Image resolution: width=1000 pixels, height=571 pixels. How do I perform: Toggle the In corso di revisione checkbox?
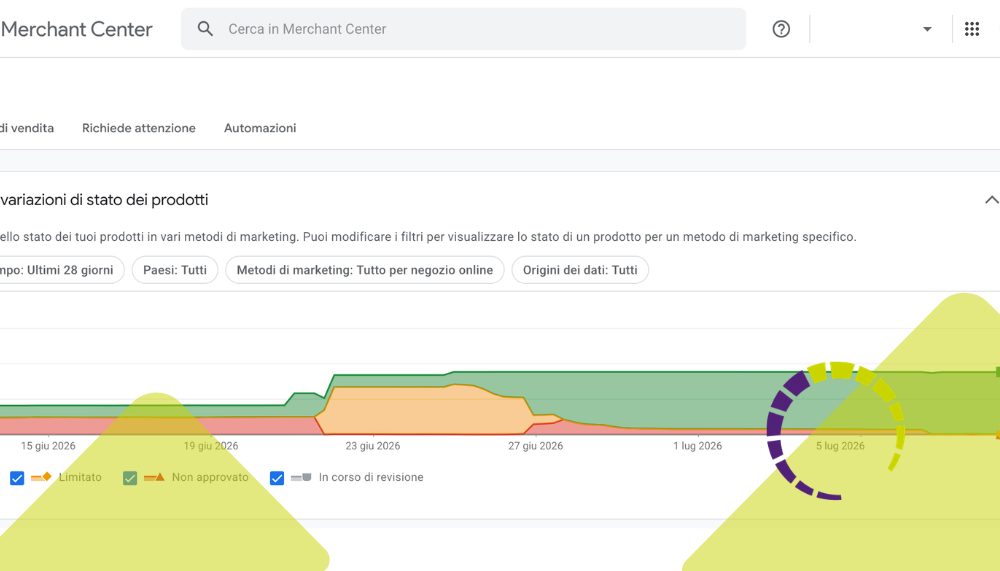(277, 478)
